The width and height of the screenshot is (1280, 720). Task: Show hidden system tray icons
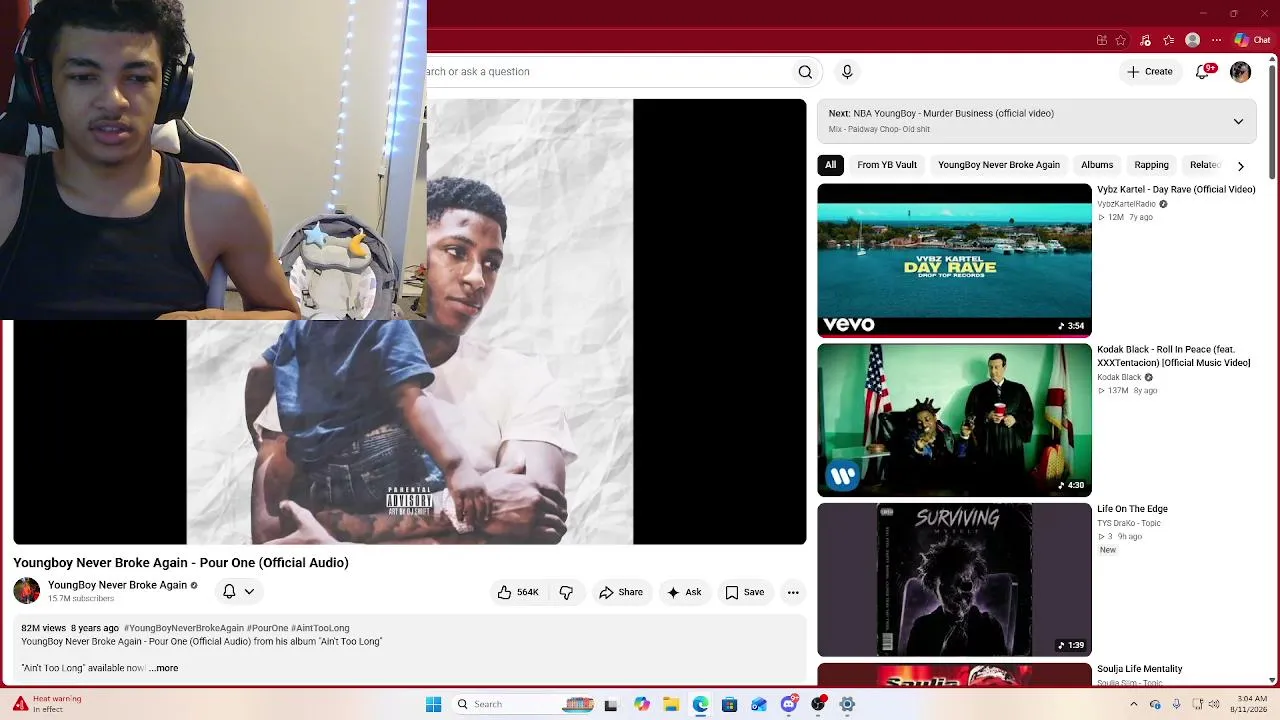tap(1133, 704)
